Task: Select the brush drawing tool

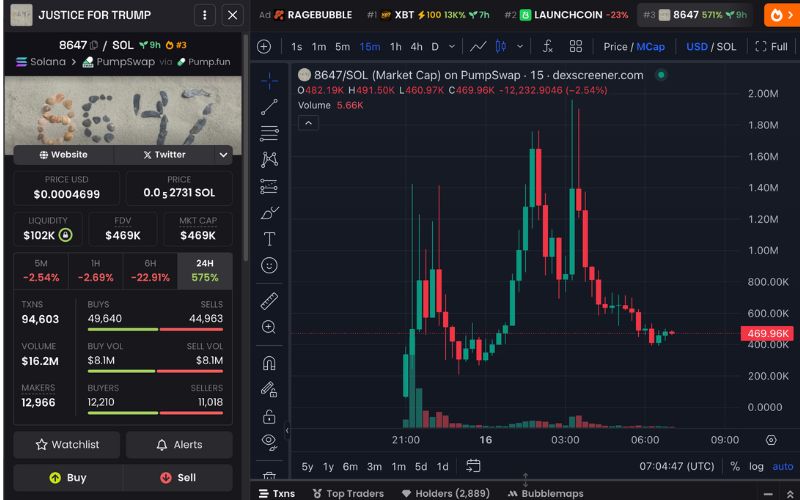Action: coord(269,213)
